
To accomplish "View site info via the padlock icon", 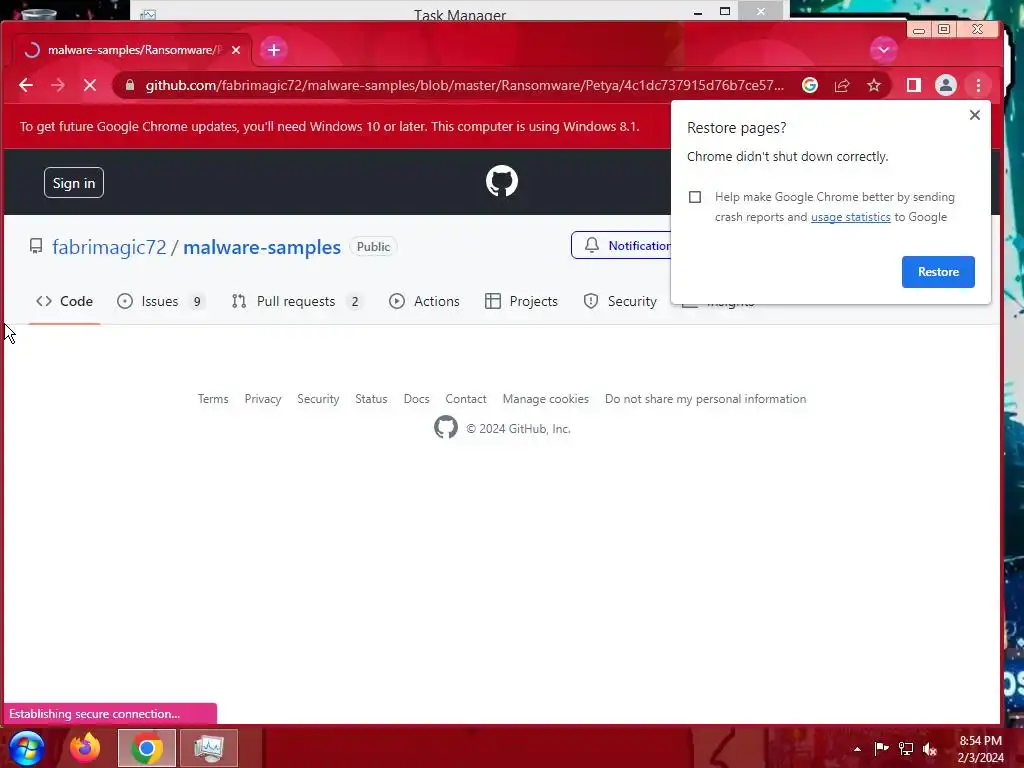I will [130, 85].
